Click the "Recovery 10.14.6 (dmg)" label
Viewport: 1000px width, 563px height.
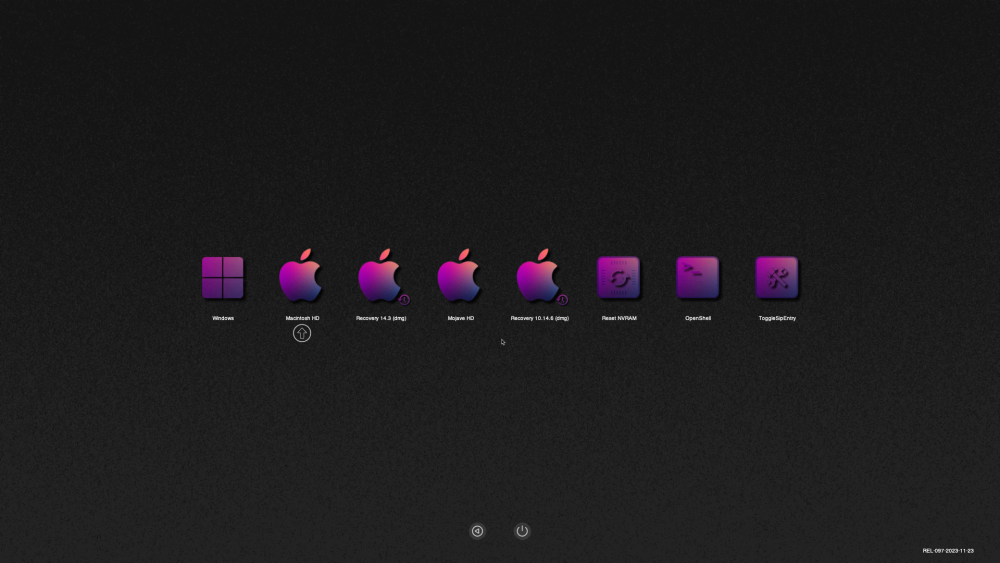click(540, 318)
